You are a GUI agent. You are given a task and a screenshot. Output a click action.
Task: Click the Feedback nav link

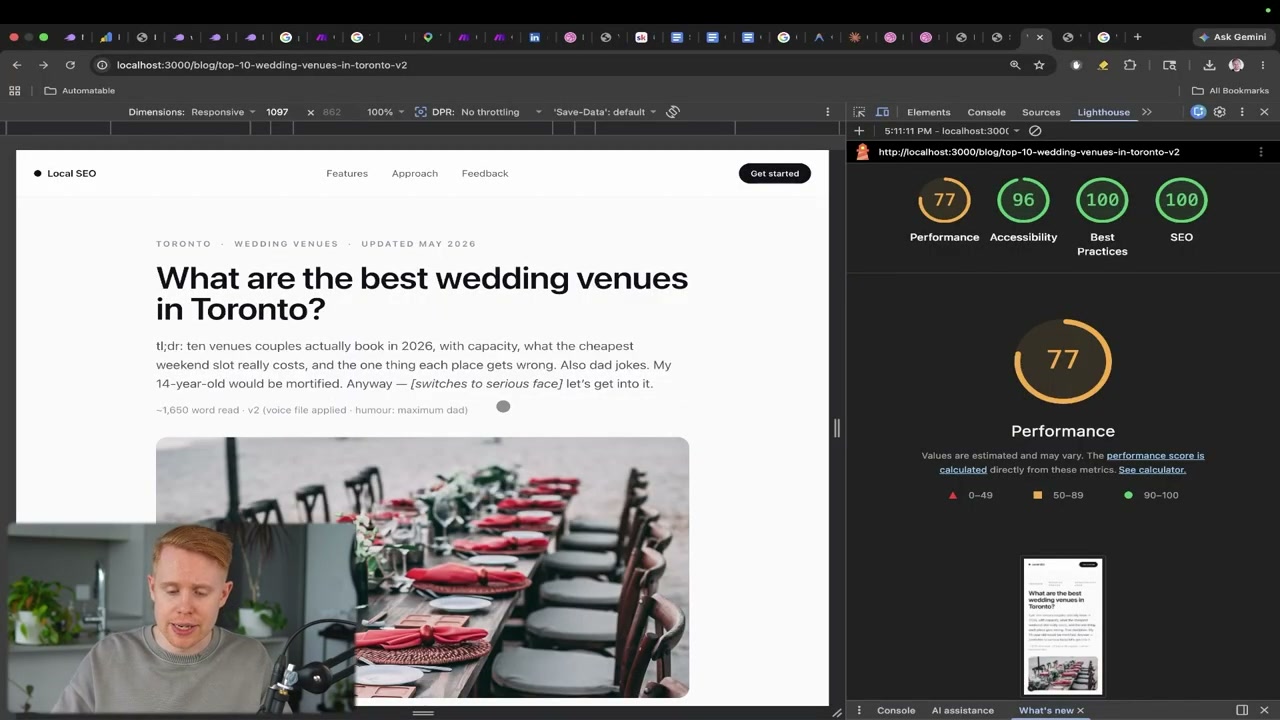coord(485,173)
